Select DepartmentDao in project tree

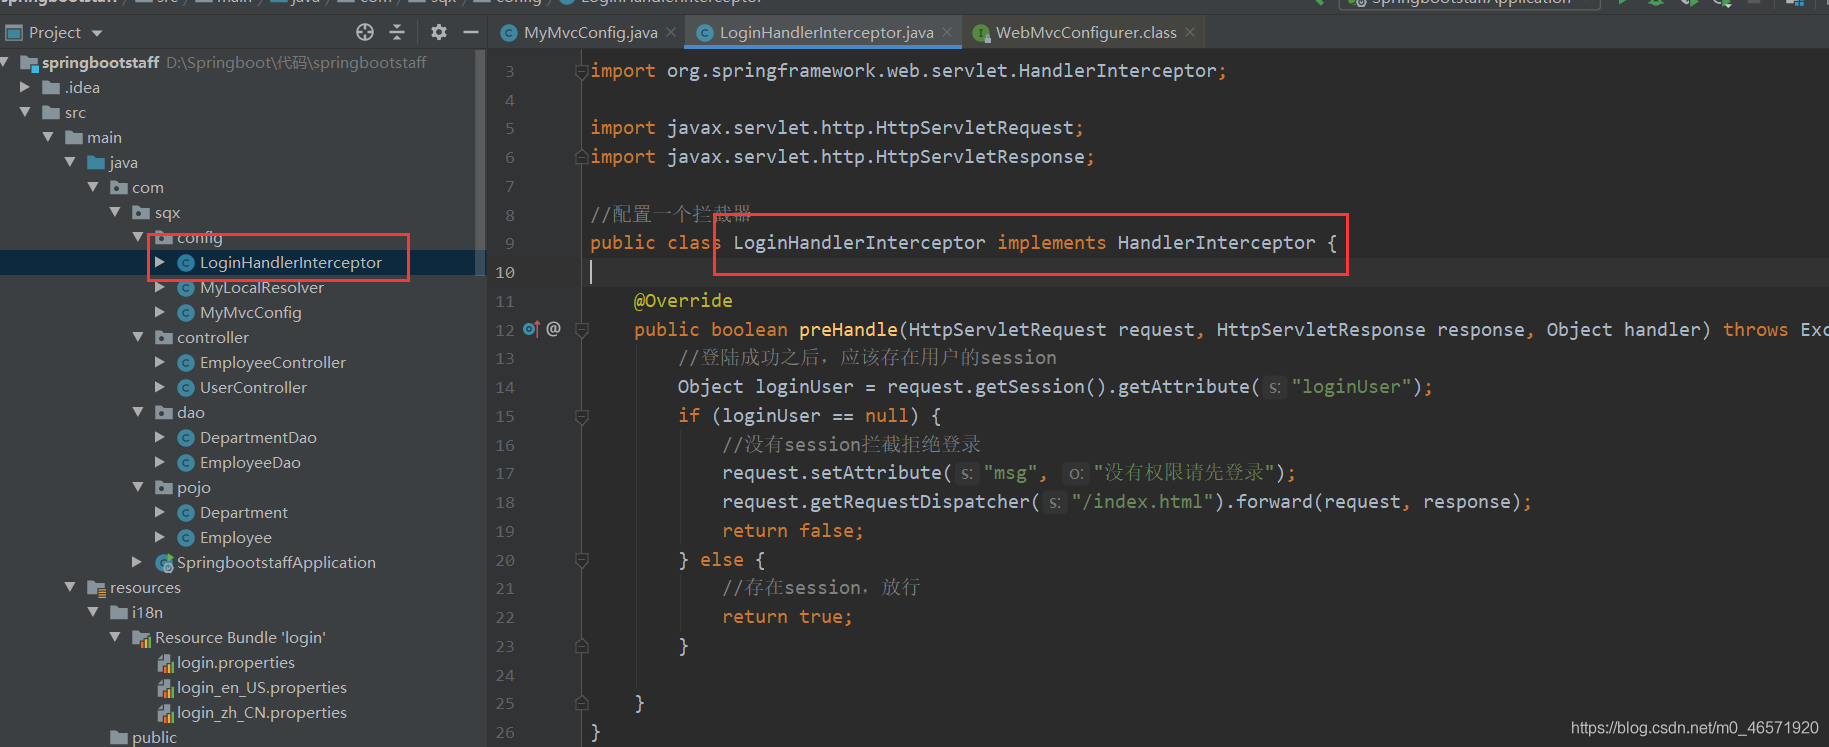point(258,438)
